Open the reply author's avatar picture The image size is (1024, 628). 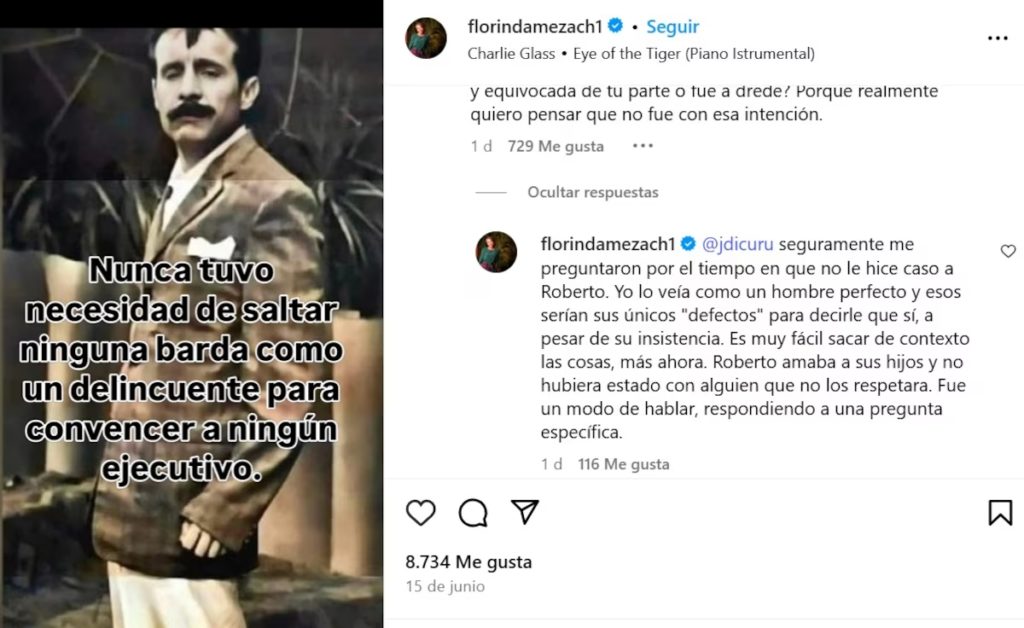coord(496,252)
